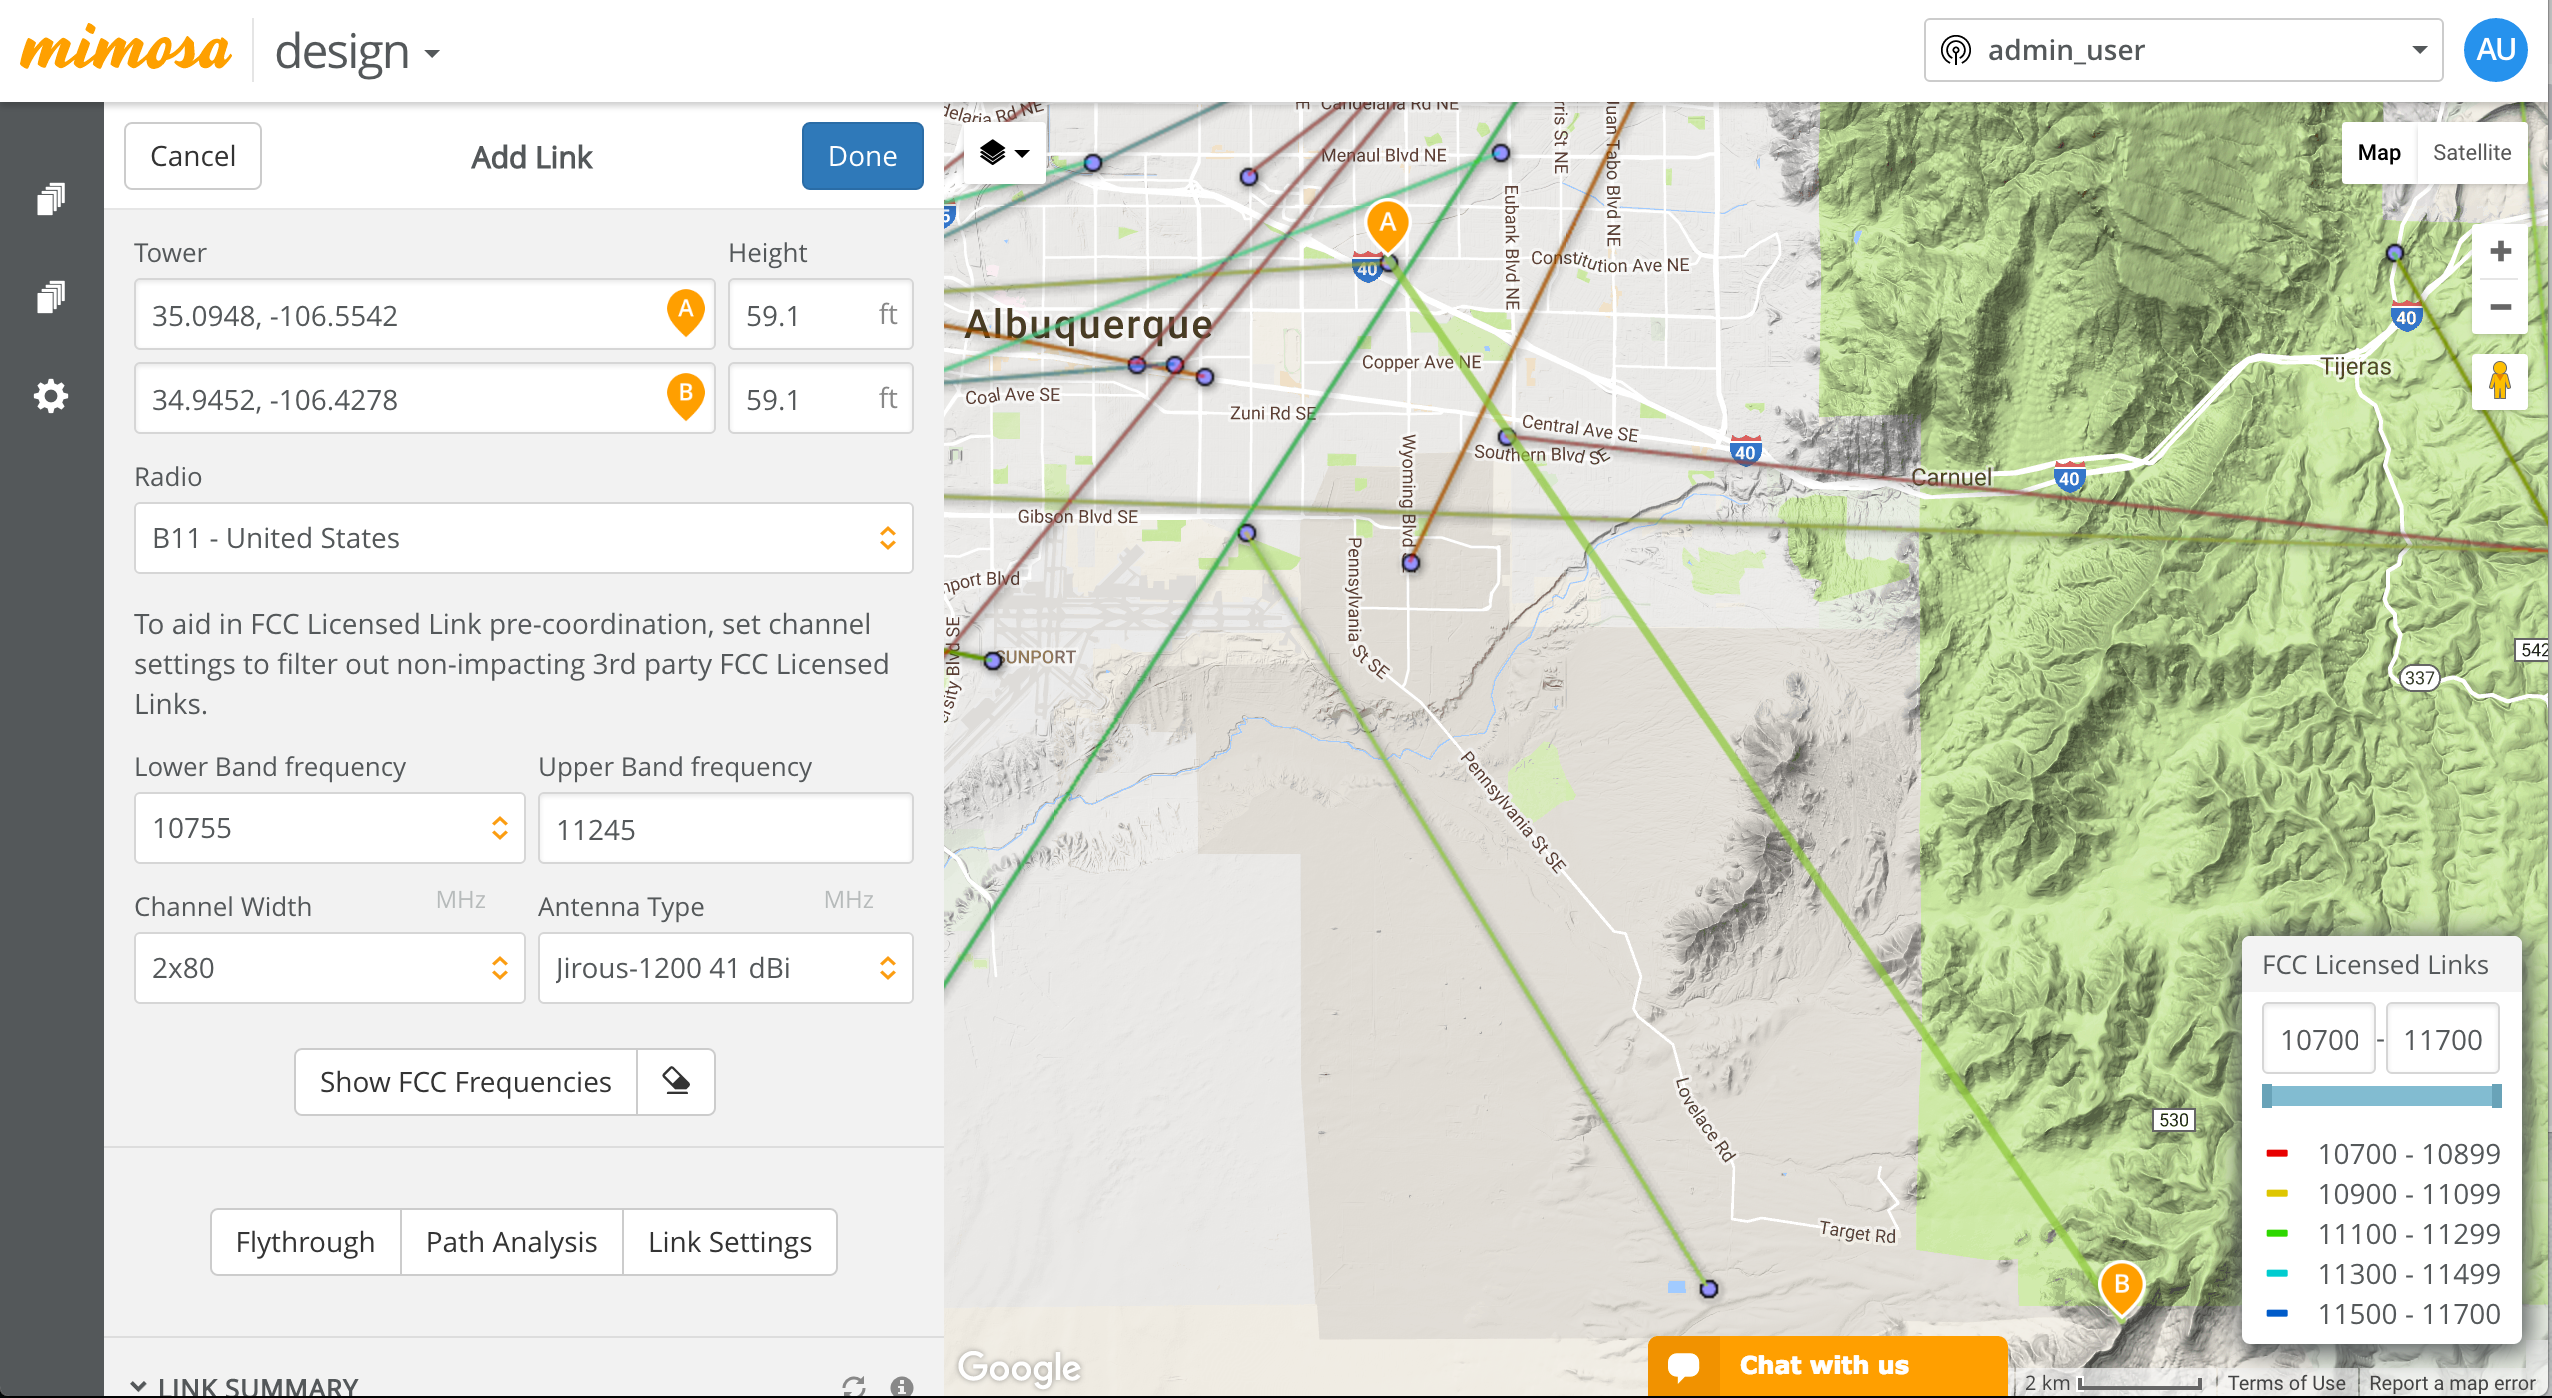Image resolution: width=2552 pixels, height=1398 pixels.
Task: Click the Show FCC Frequencies button
Action: [x=466, y=1081]
